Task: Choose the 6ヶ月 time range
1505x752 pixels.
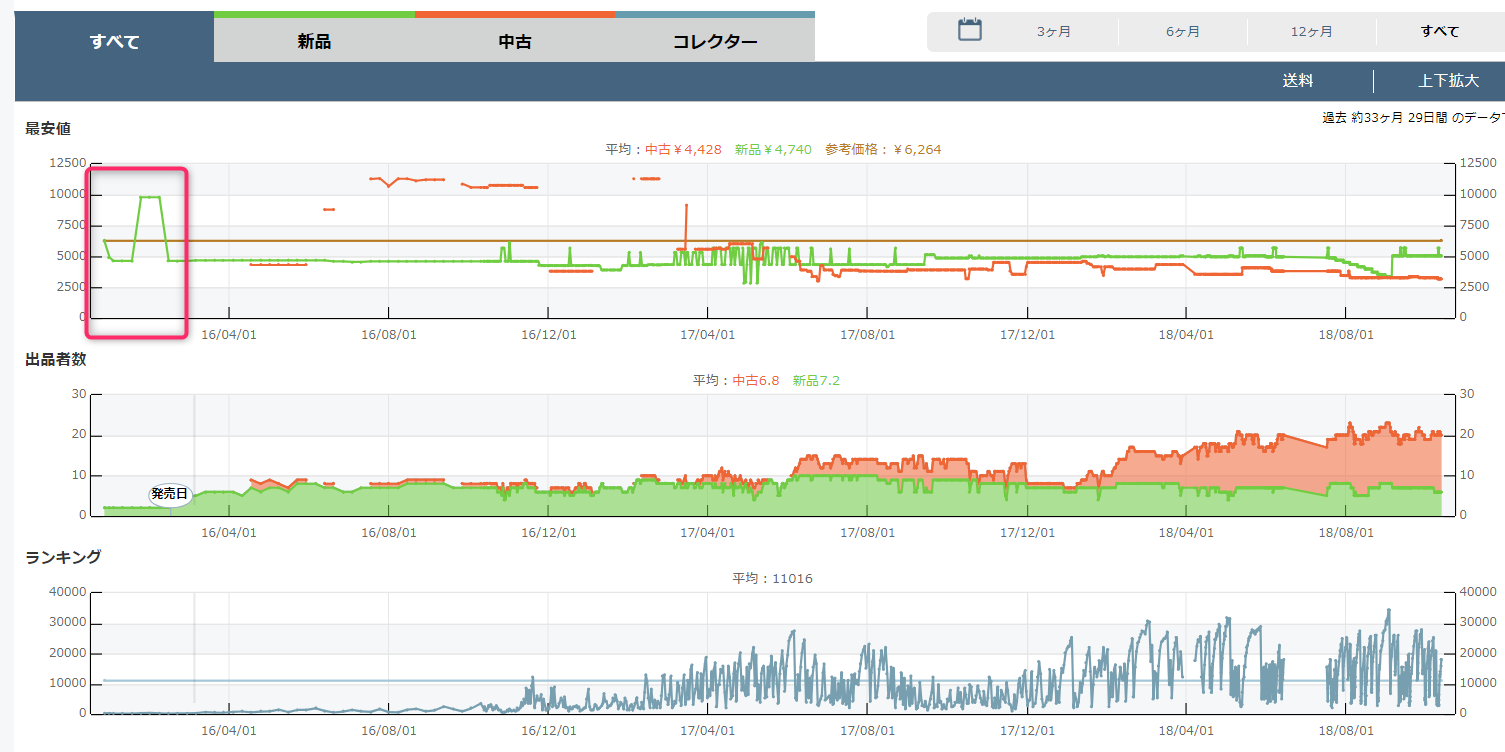Action: pos(1182,32)
